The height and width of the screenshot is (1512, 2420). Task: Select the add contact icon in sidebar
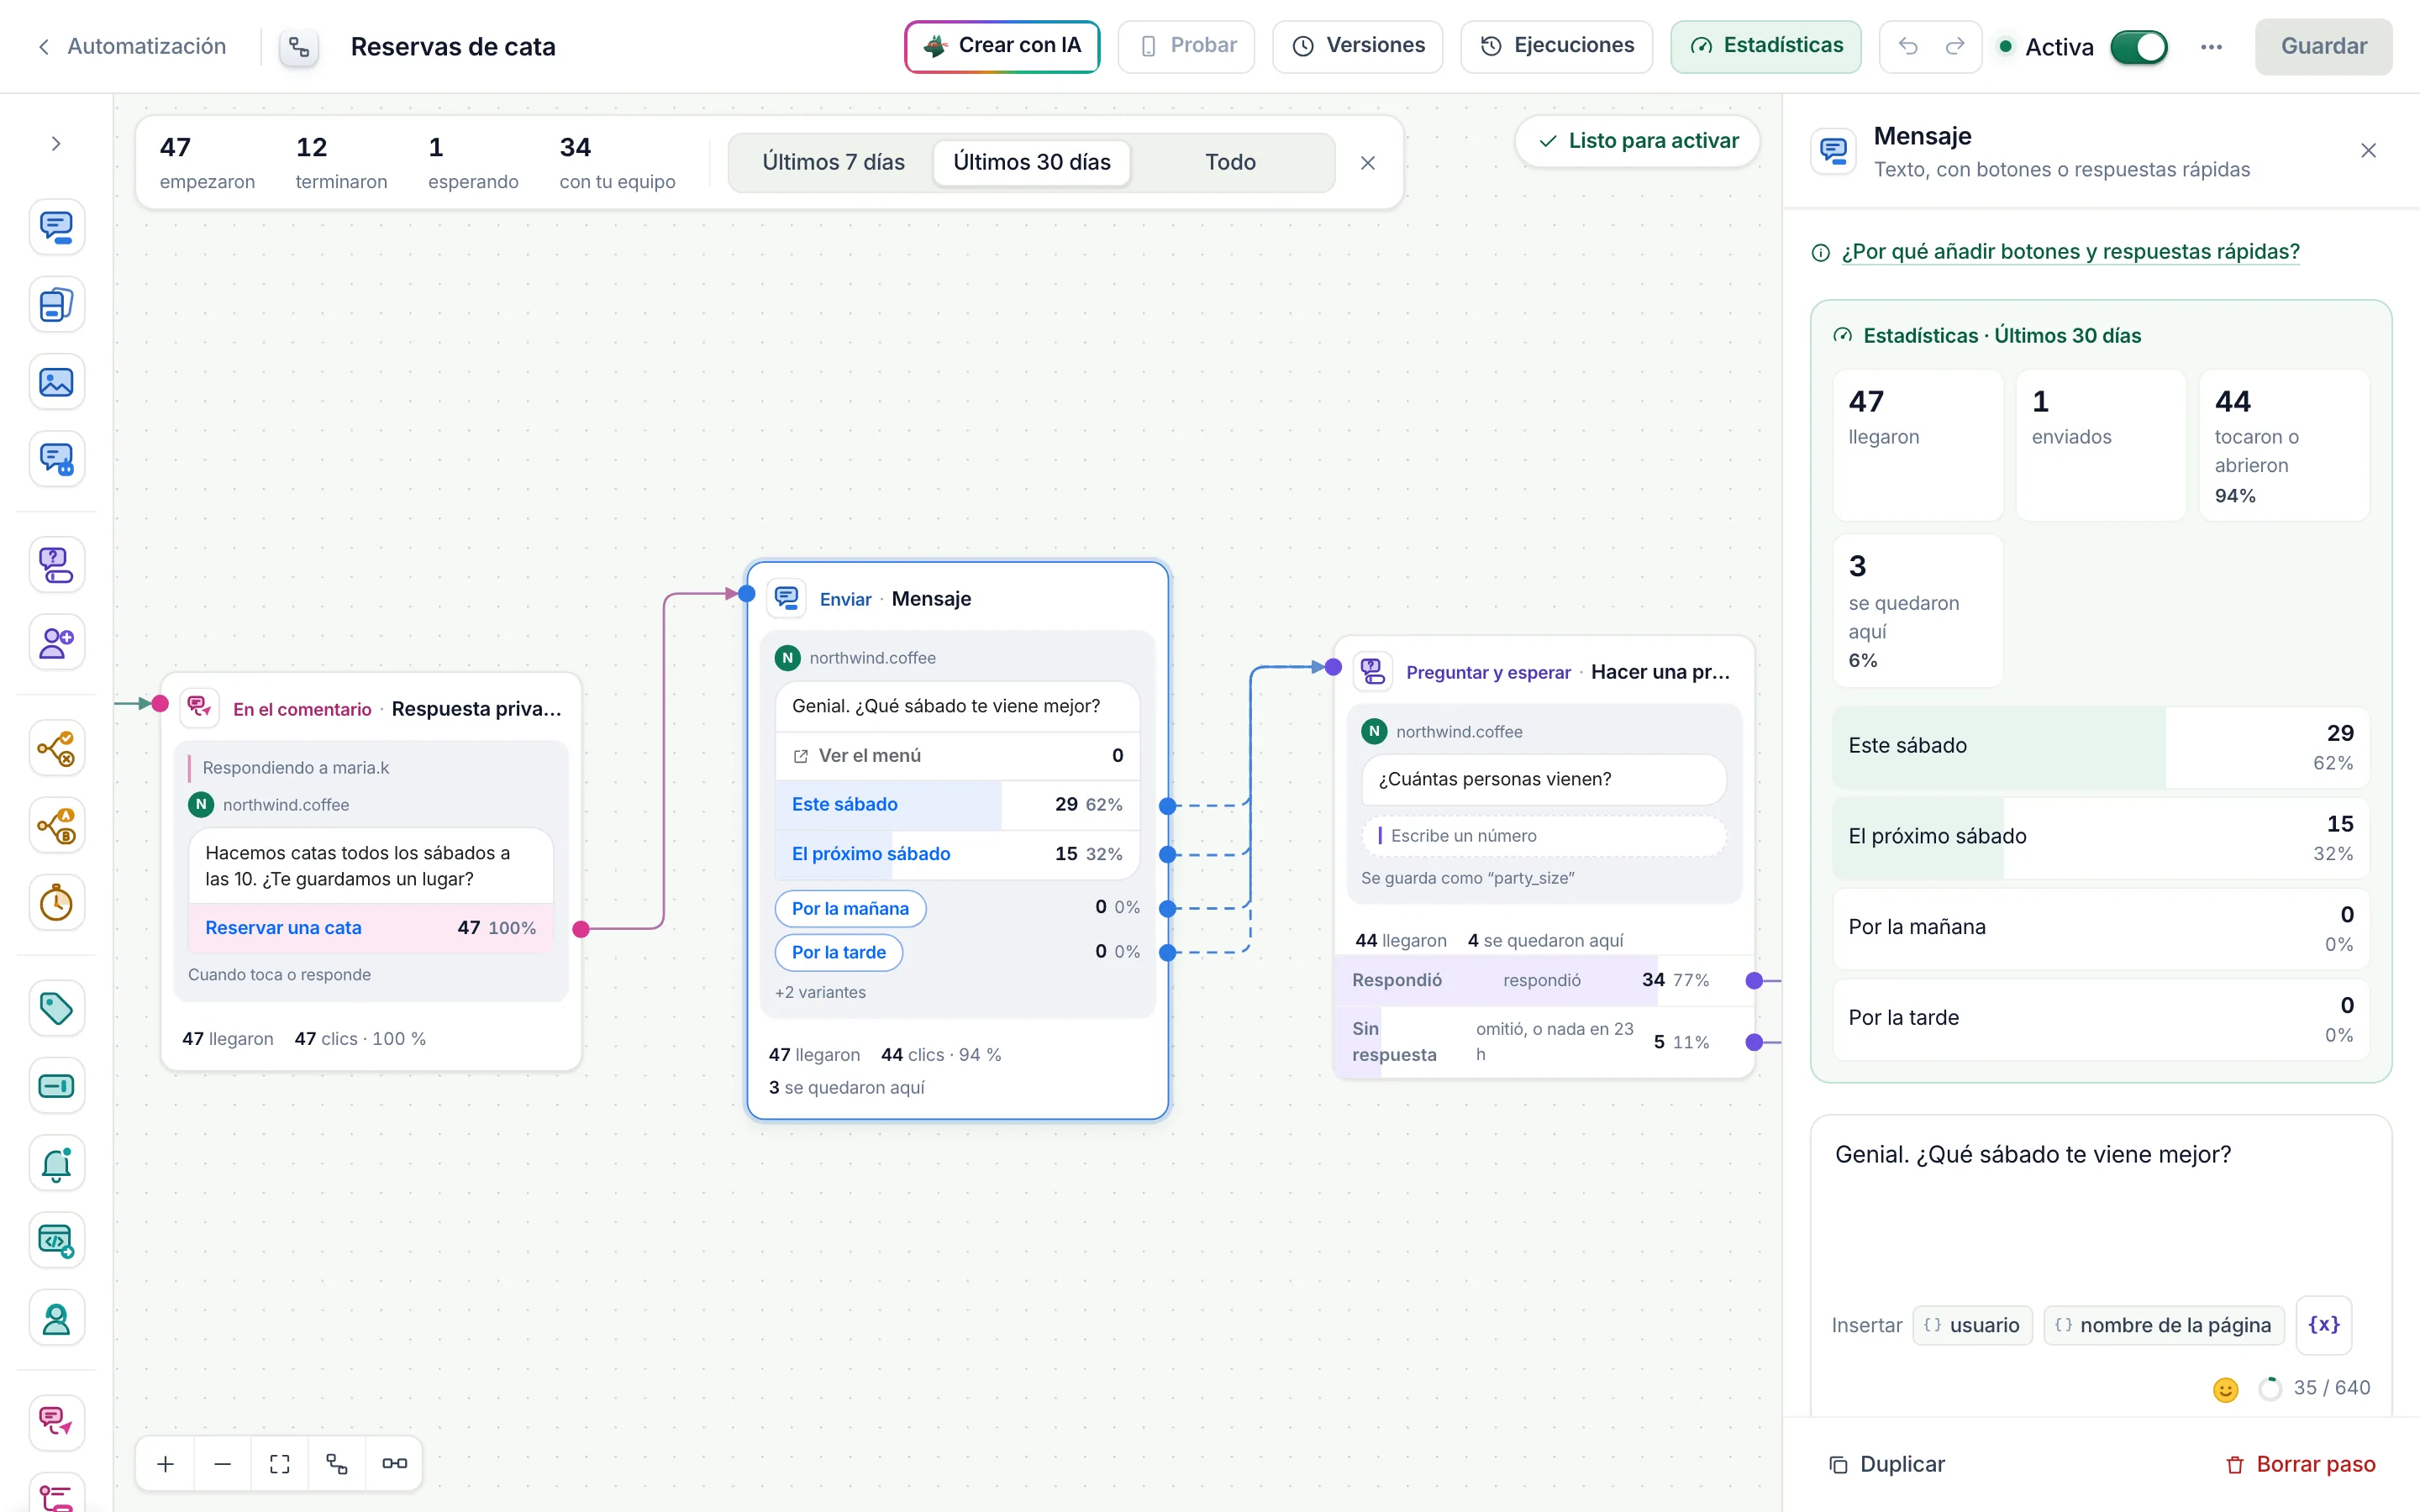[x=56, y=642]
